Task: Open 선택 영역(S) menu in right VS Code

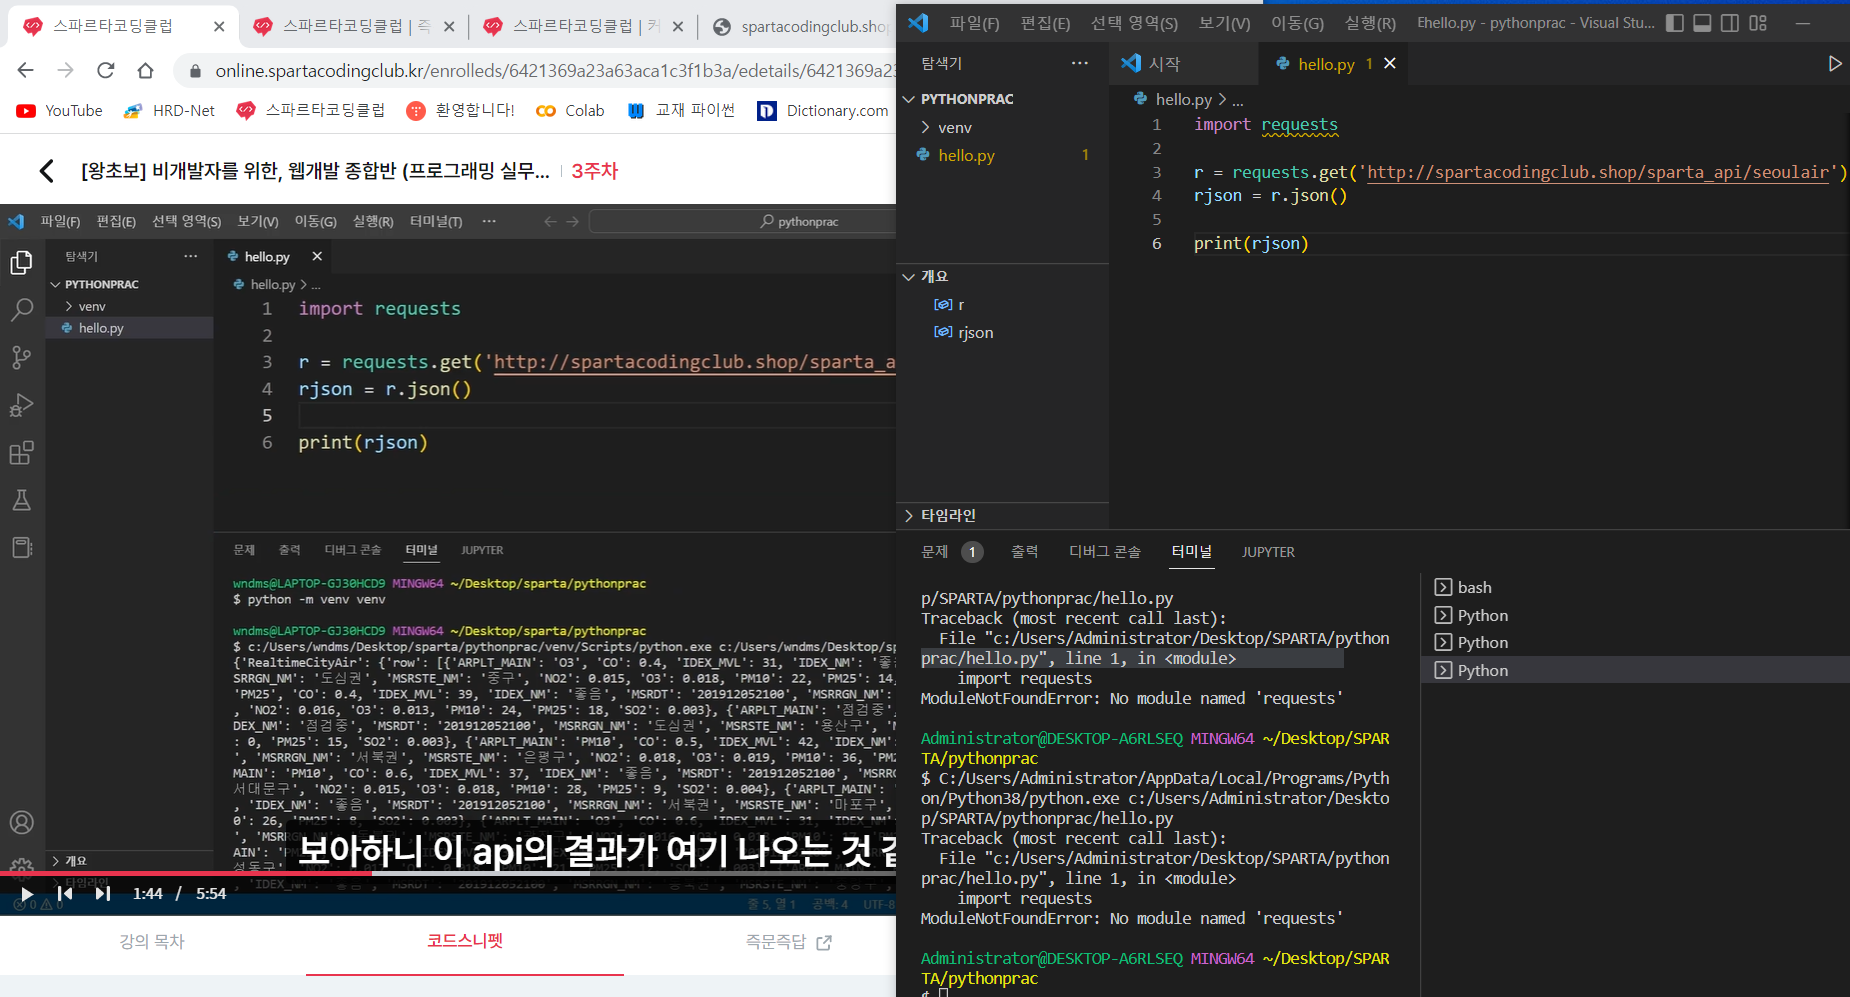Action: [x=1134, y=23]
